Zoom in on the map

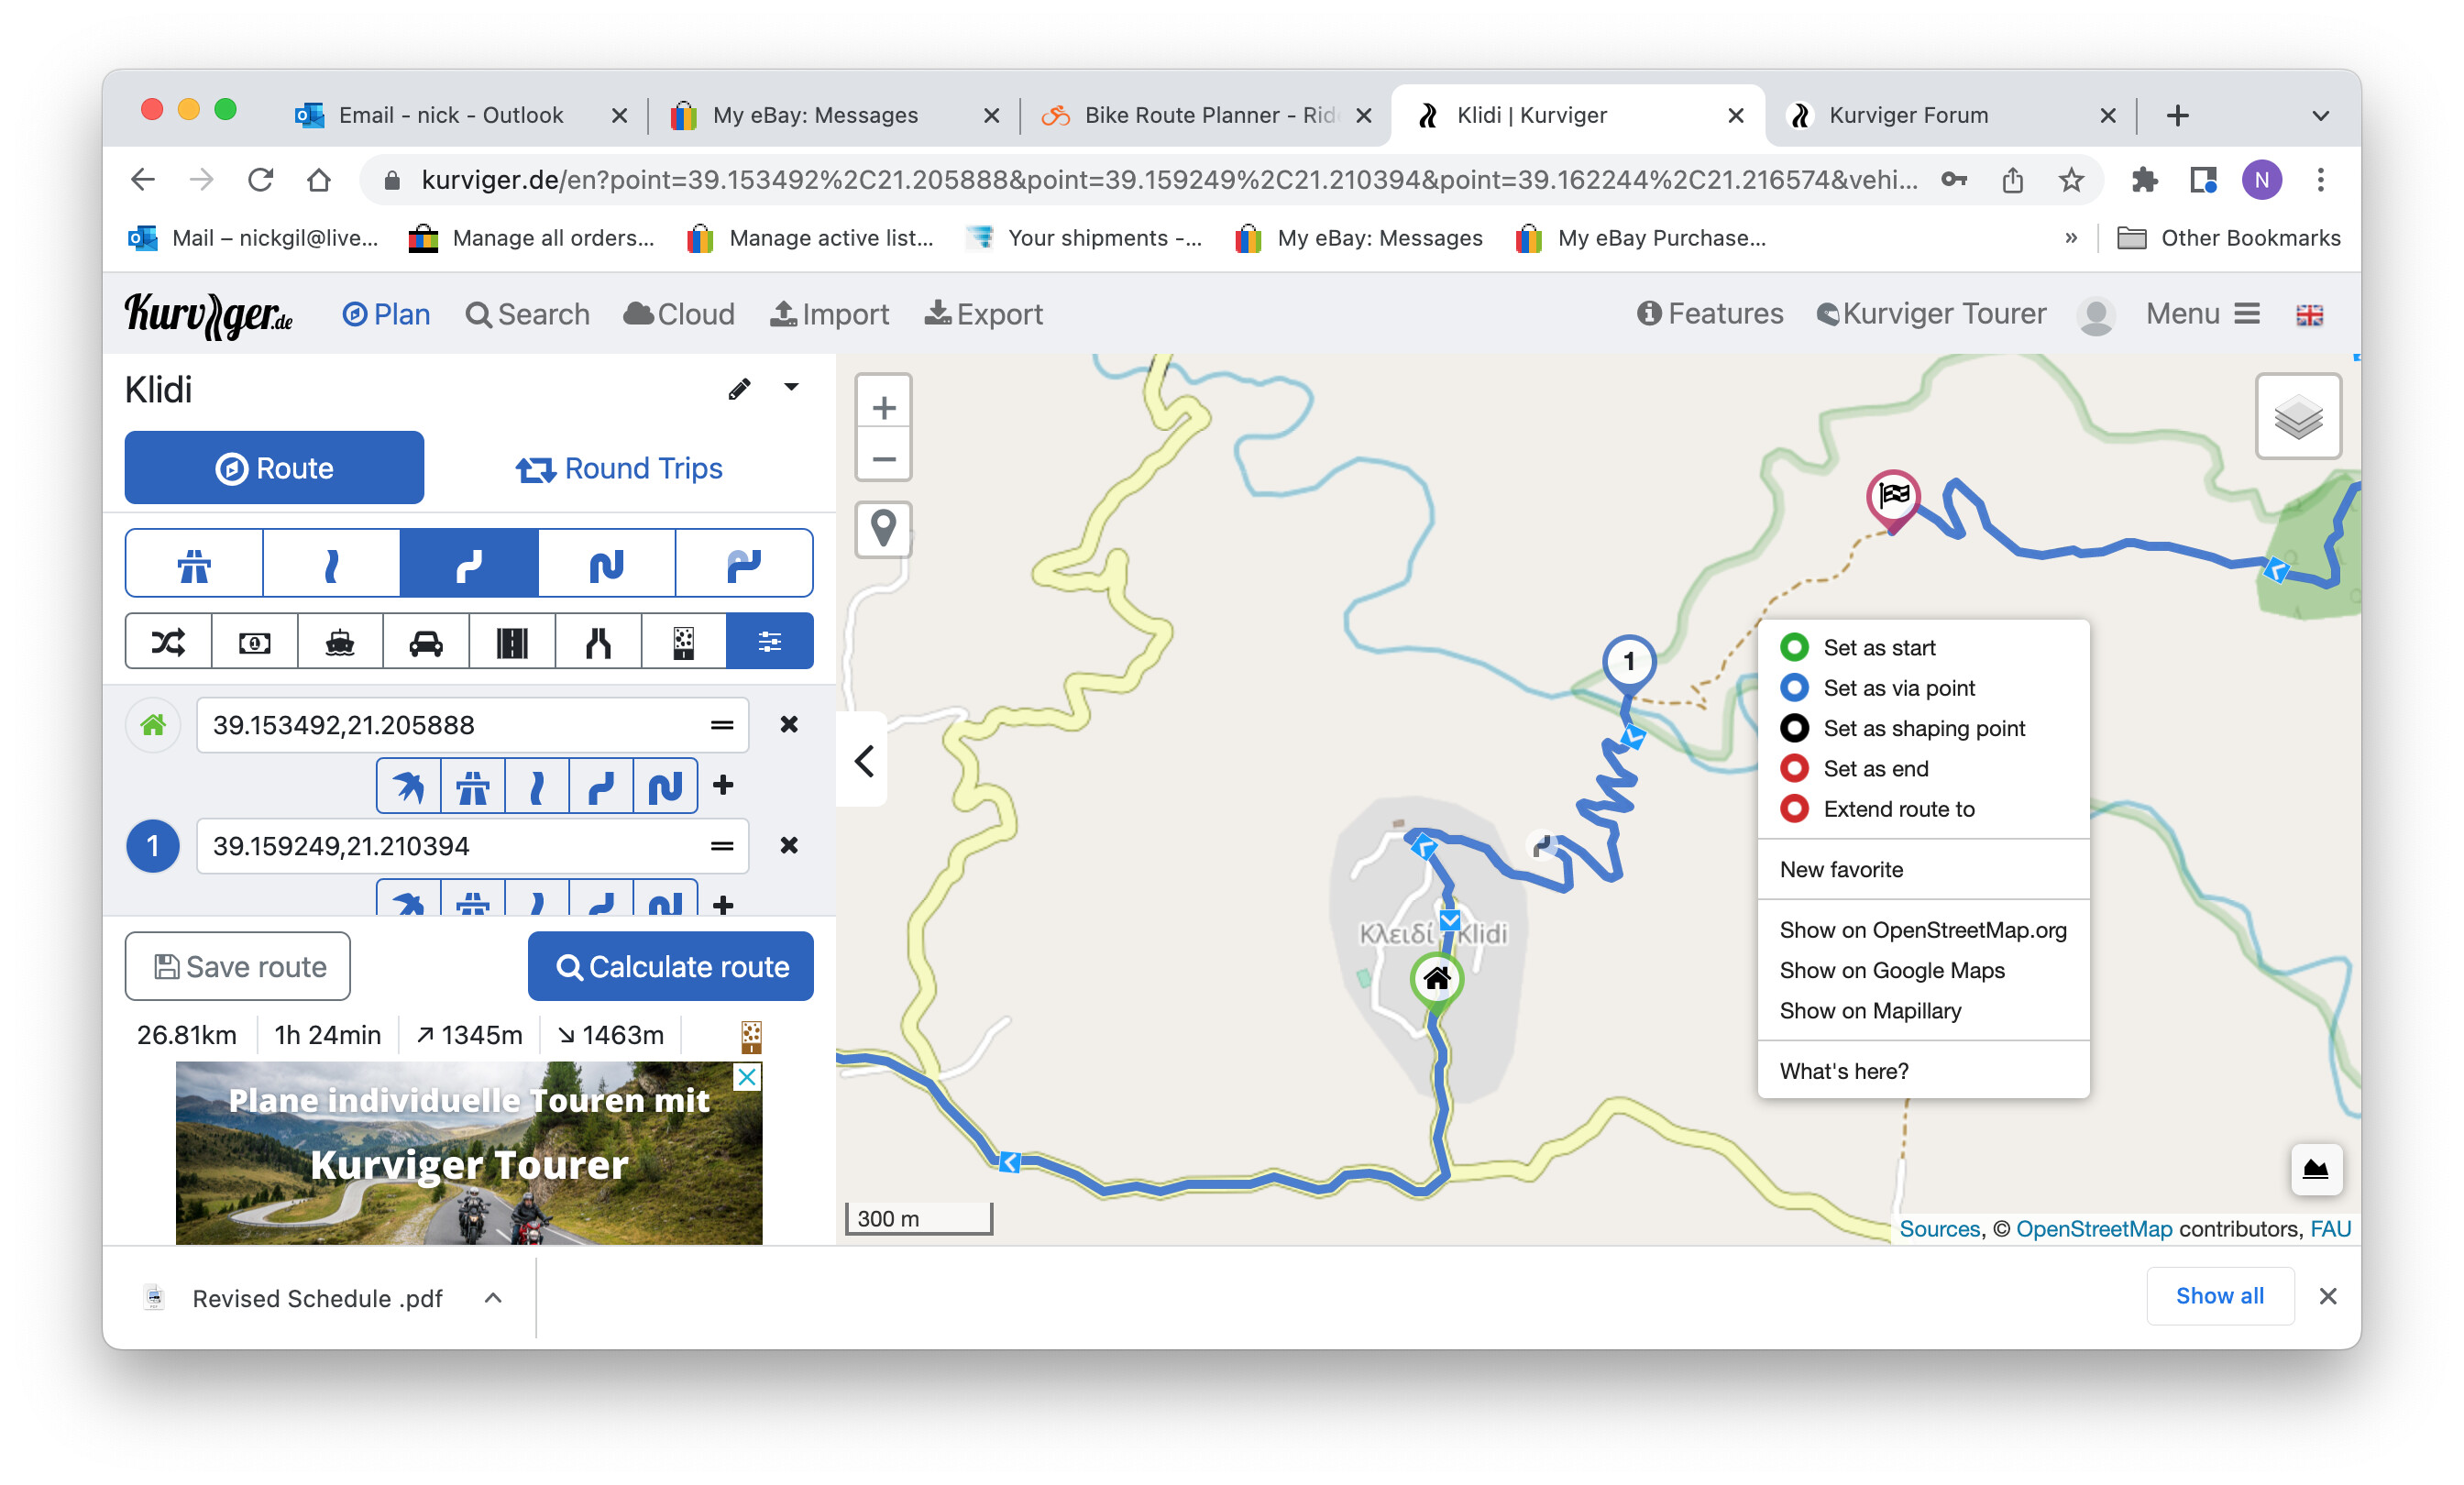883,408
